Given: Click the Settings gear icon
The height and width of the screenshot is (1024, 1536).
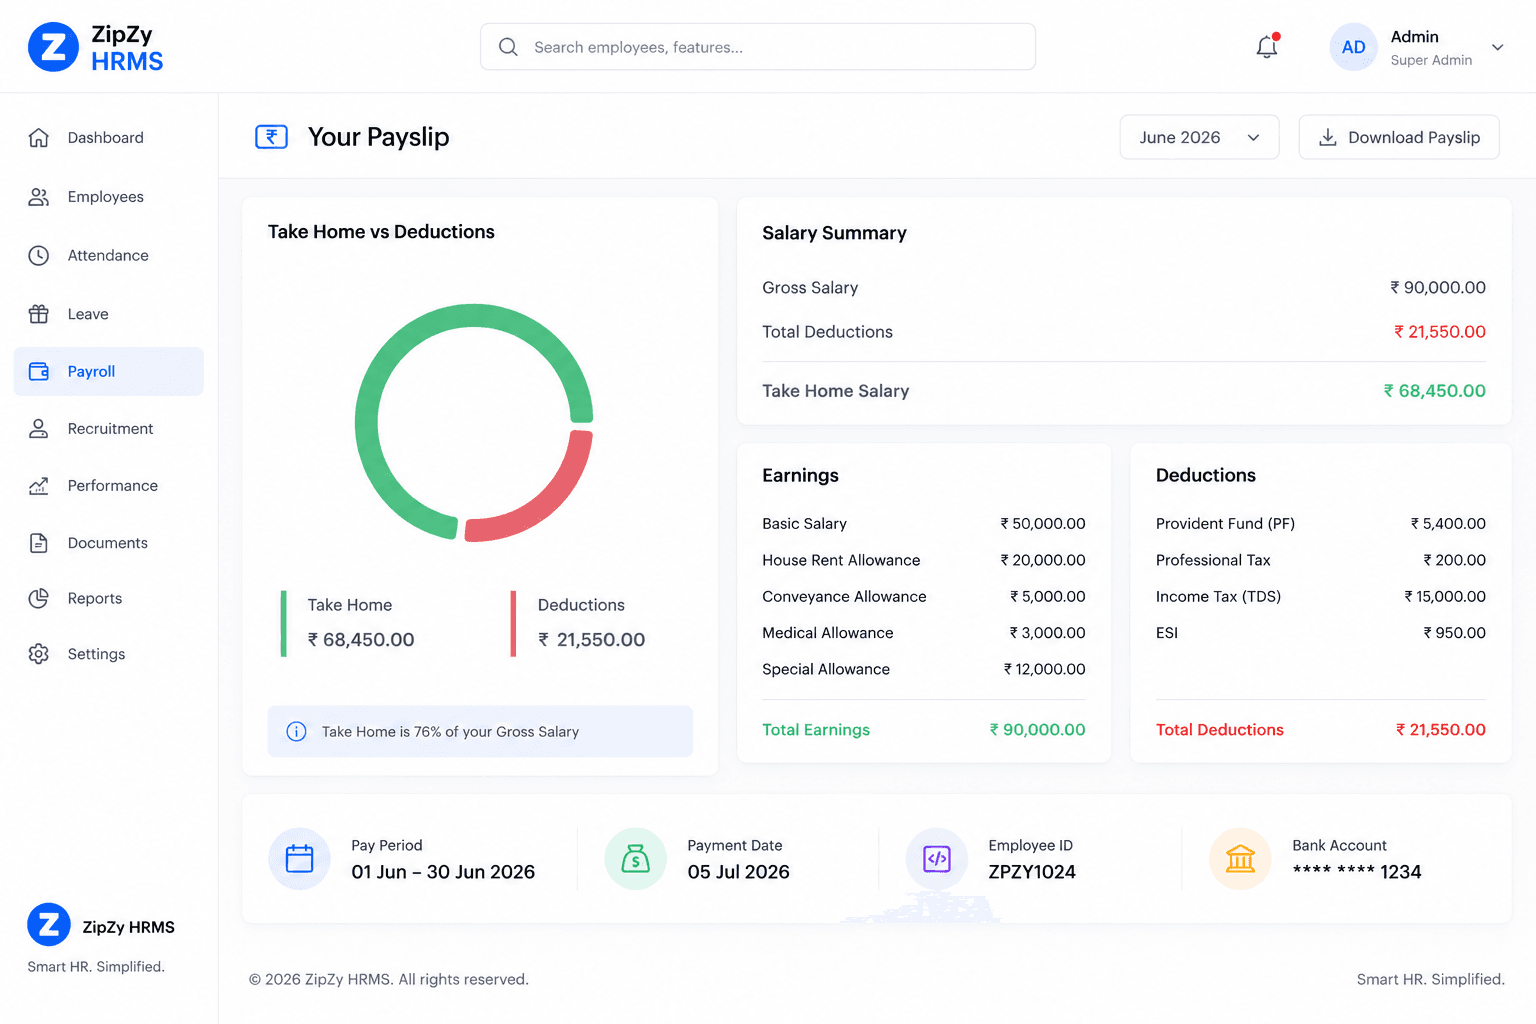Looking at the screenshot, I should (39, 654).
